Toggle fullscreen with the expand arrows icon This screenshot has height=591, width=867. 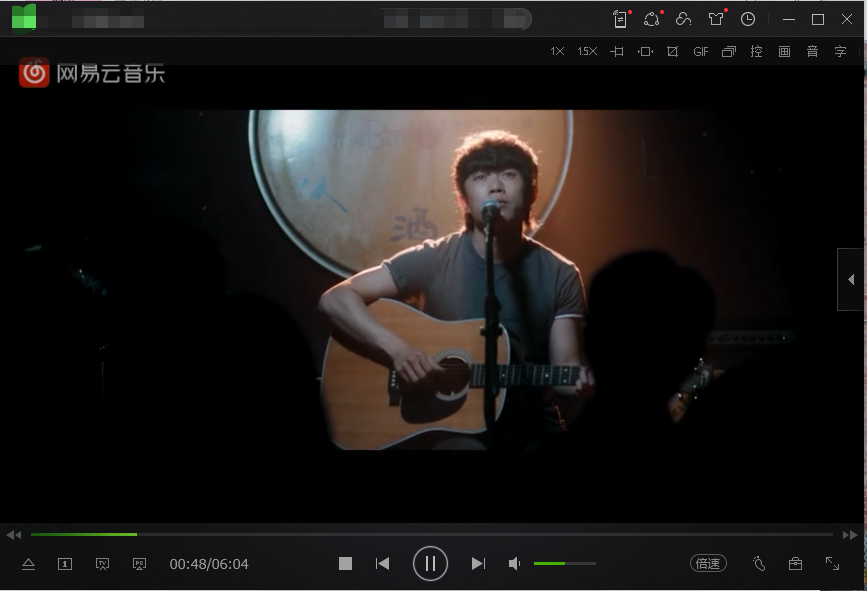click(x=832, y=564)
